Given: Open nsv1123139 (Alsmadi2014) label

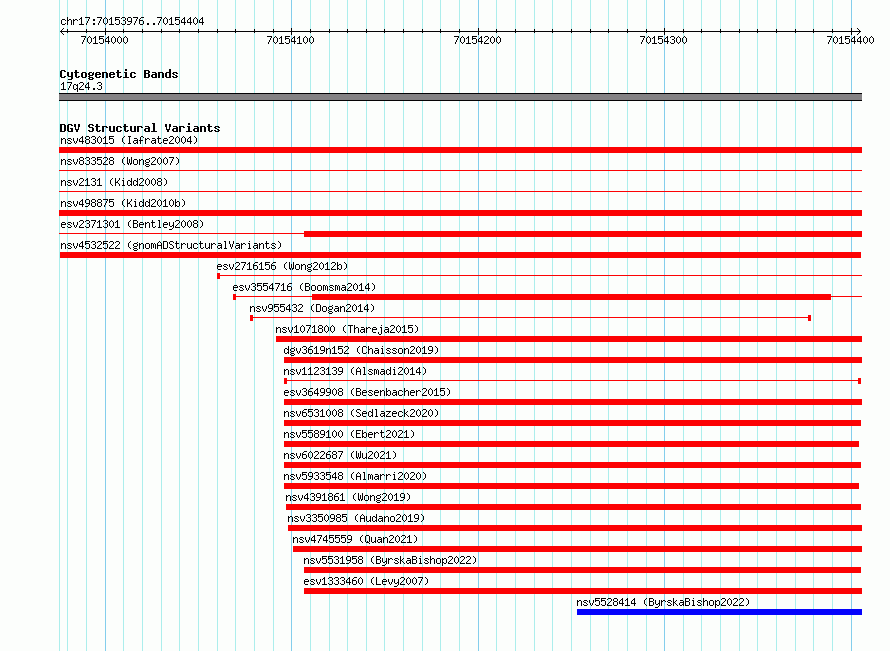Looking at the screenshot, I should point(355,371).
